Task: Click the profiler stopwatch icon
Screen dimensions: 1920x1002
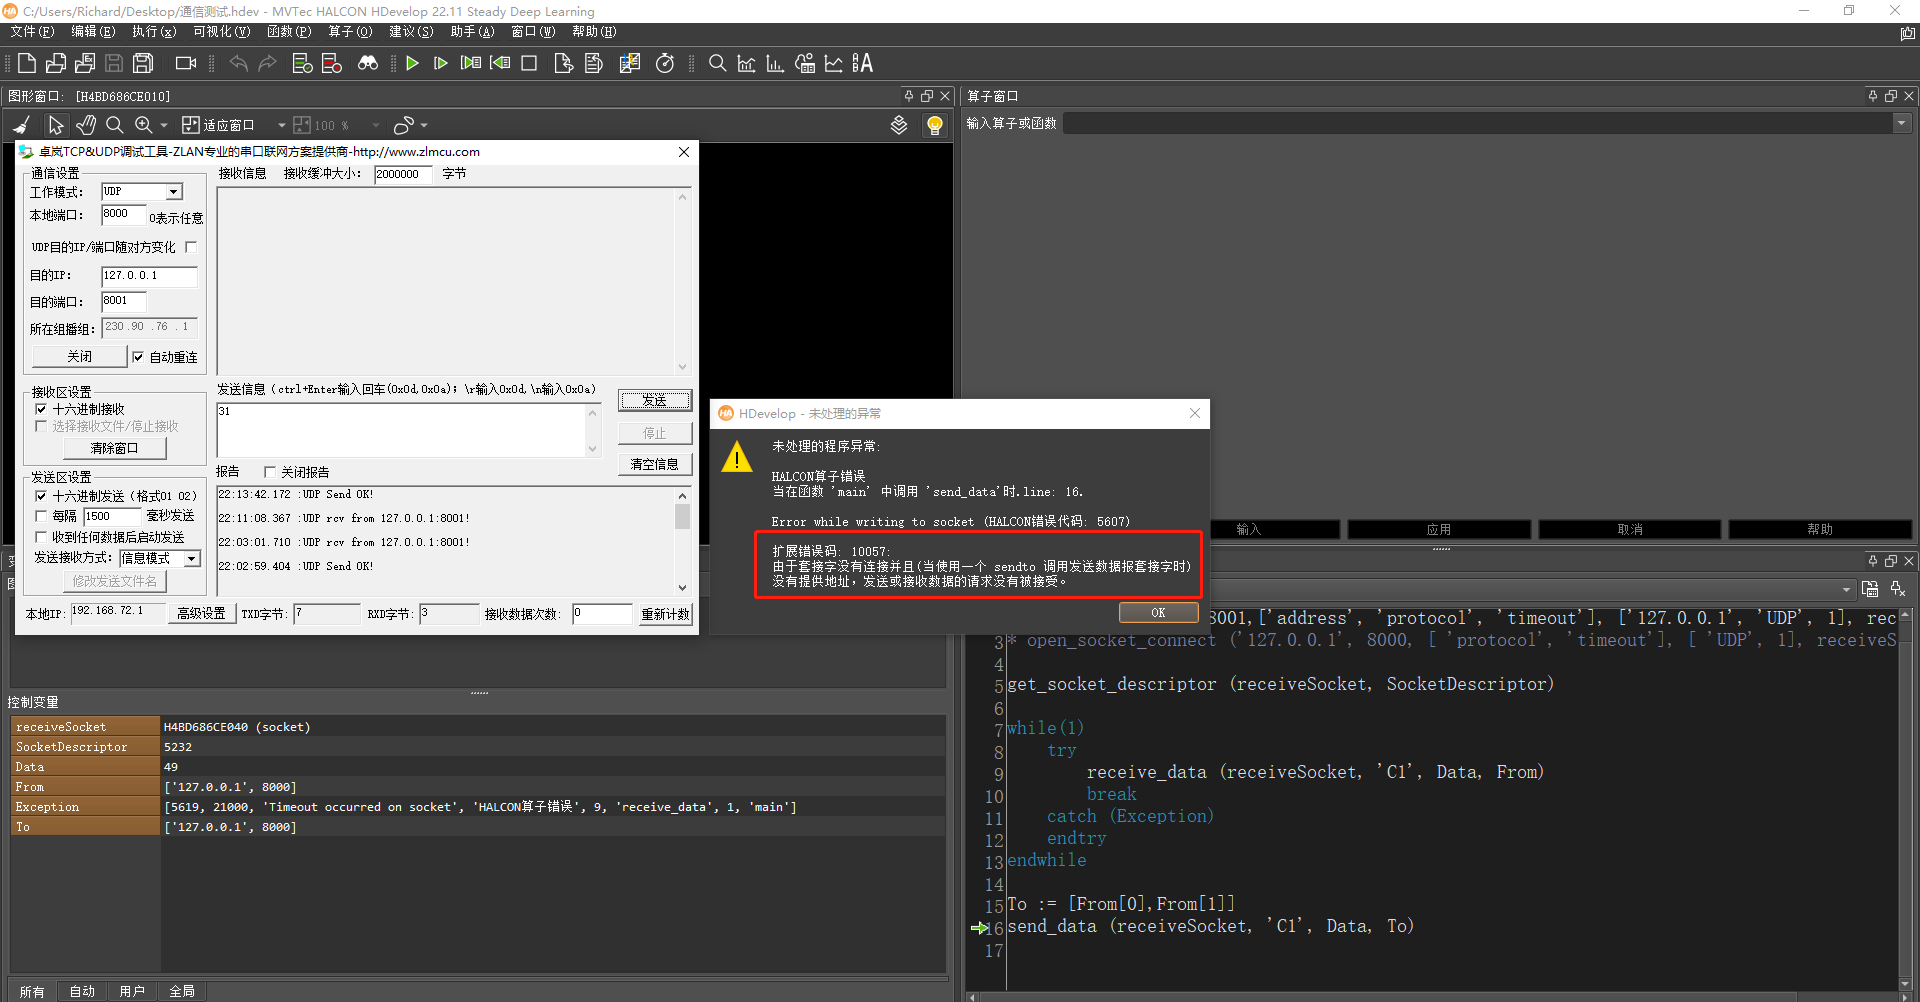Action: [665, 64]
